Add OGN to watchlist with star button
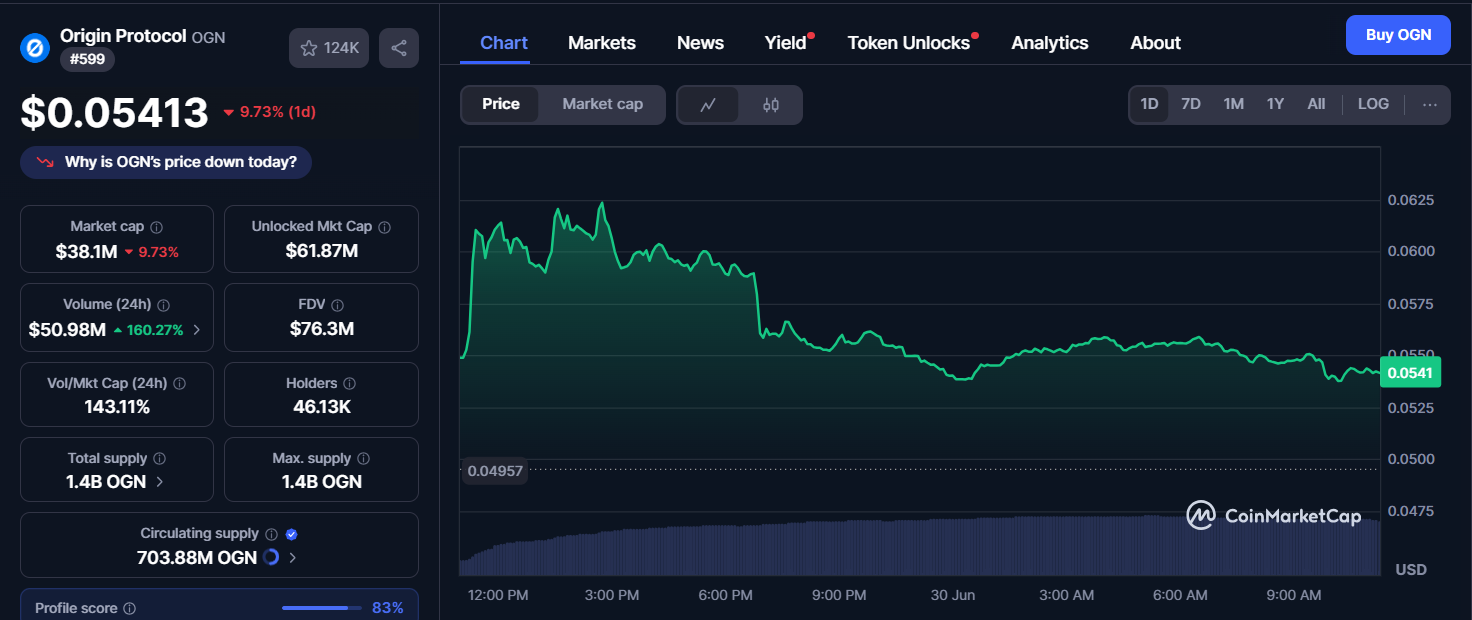 coord(330,48)
